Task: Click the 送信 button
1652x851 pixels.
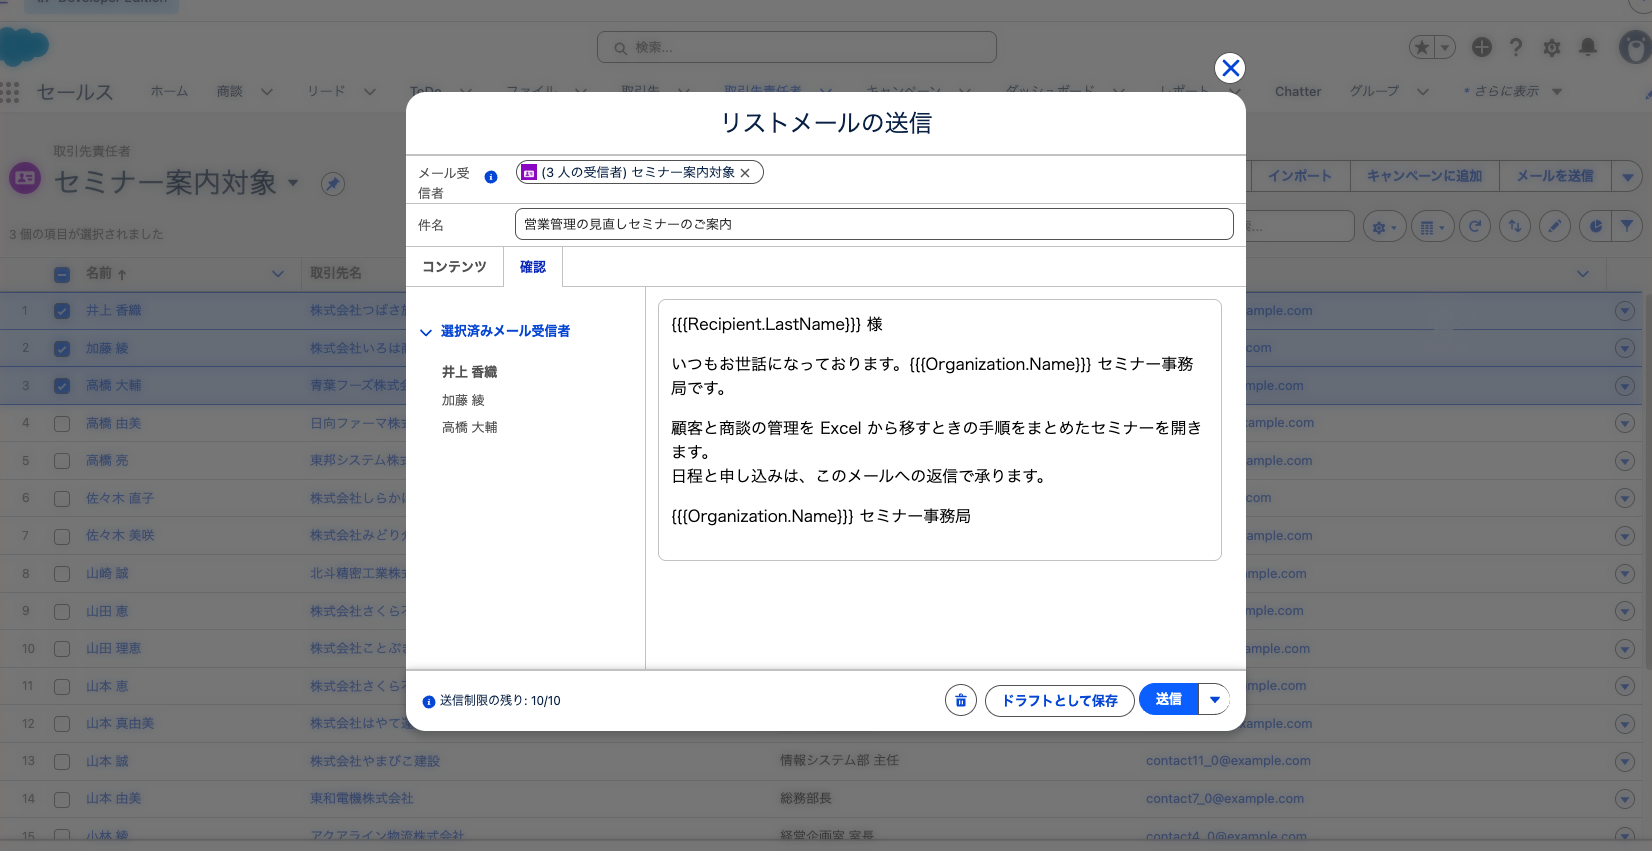Action: (x=1169, y=700)
